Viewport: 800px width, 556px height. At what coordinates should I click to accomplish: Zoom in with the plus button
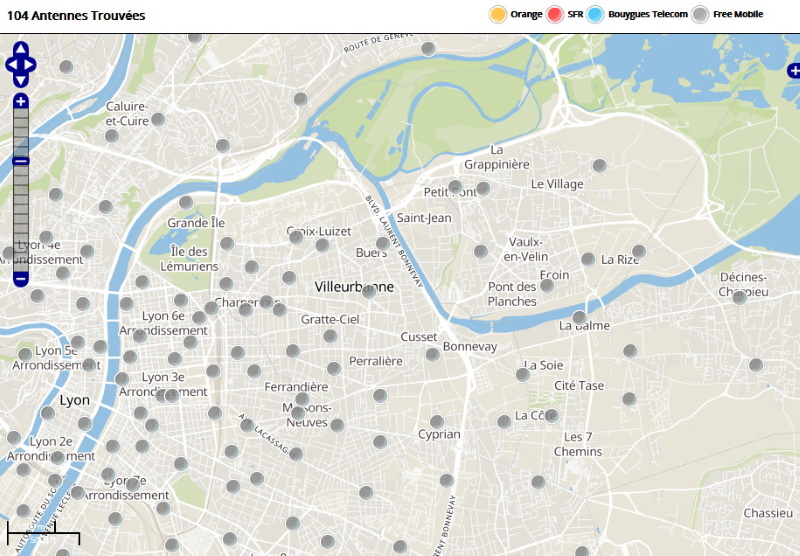[x=21, y=101]
